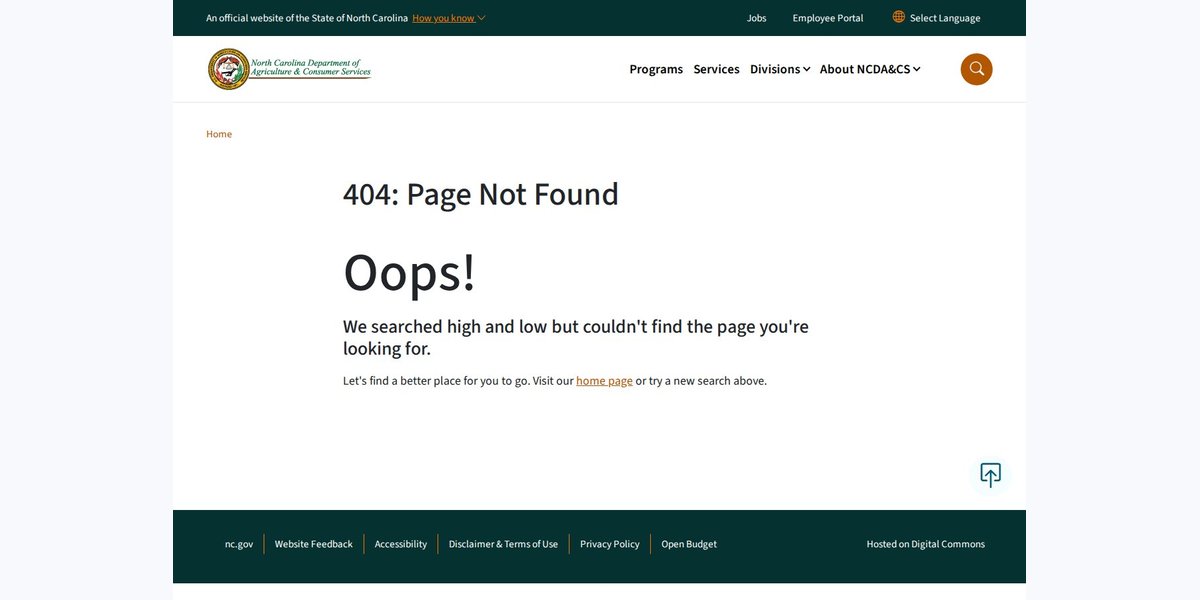Open Website Feedback in the footer
The width and height of the screenshot is (1200, 600).
[314, 544]
